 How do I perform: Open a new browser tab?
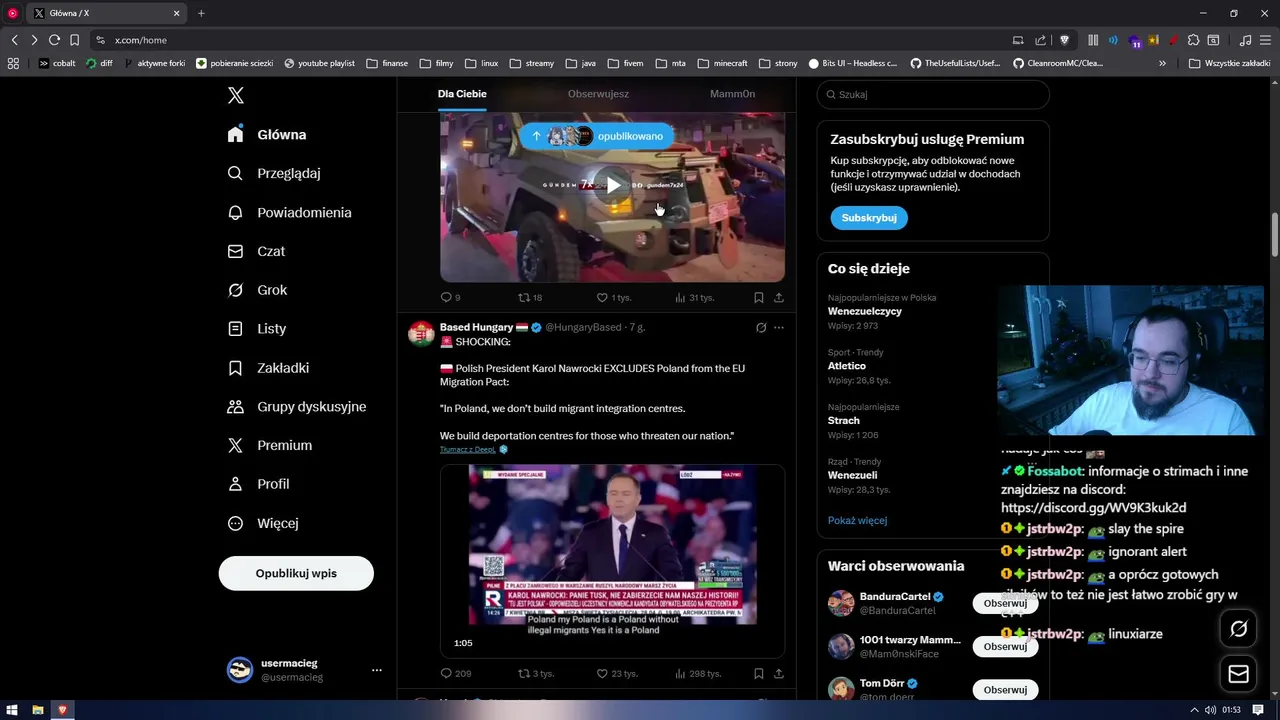[201, 13]
